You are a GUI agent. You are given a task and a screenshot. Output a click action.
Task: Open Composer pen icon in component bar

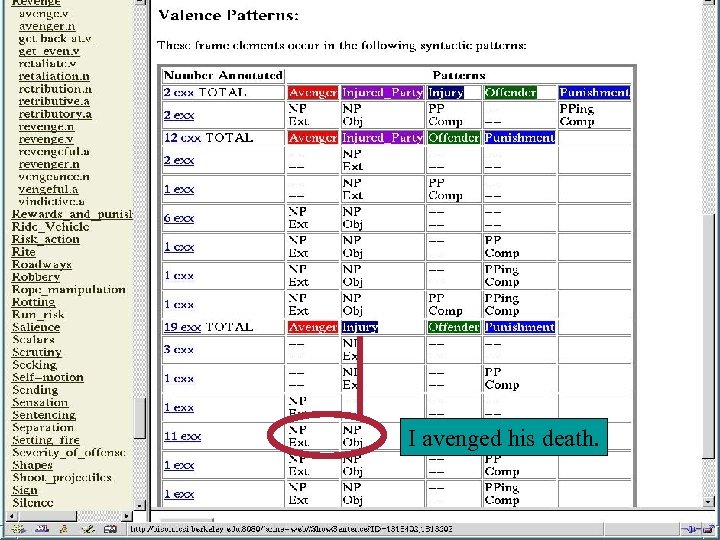pyautogui.click(x=87, y=529)
